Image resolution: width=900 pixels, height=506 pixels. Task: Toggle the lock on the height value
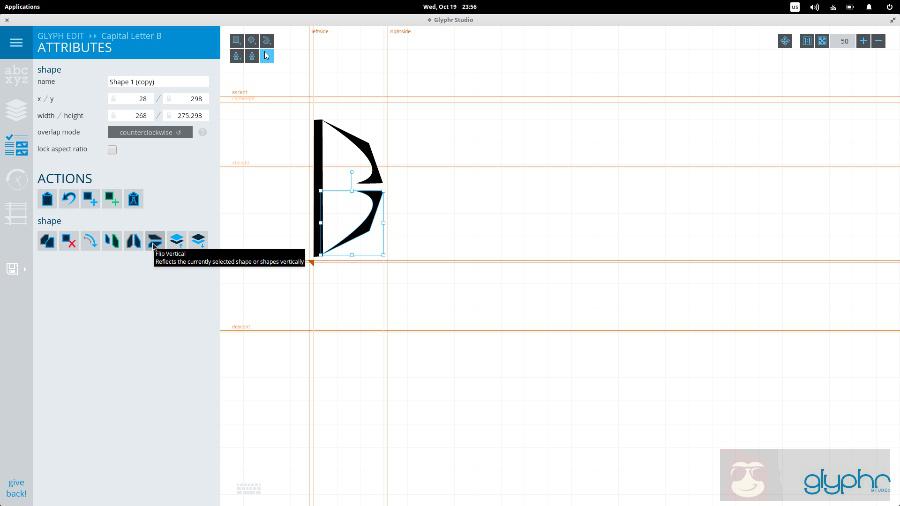tap(169, 115)
